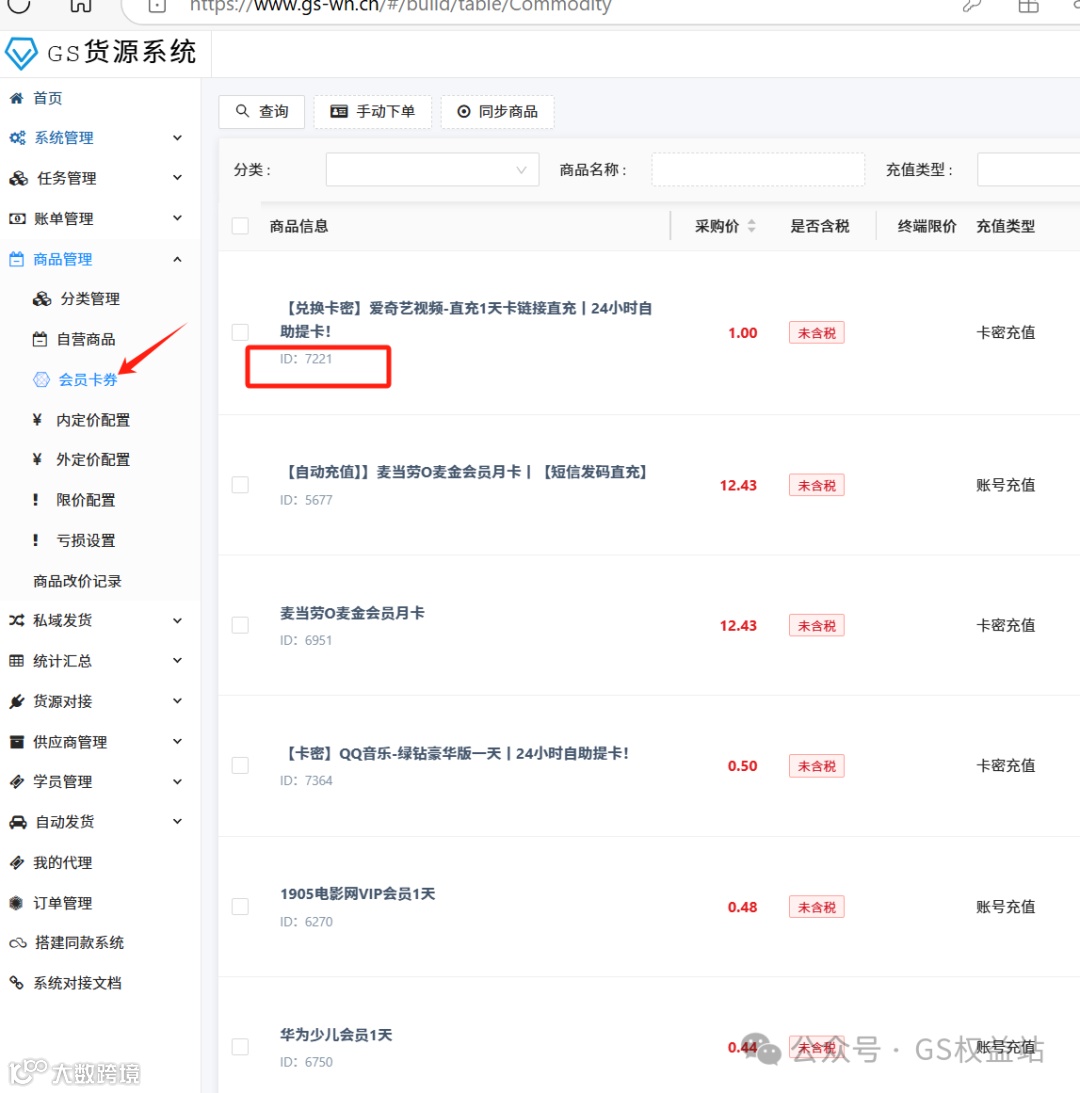Expand the 自动发货 menu chevron
The height and width of the screenshot is (1093, 1080).
tap(178, 821)
